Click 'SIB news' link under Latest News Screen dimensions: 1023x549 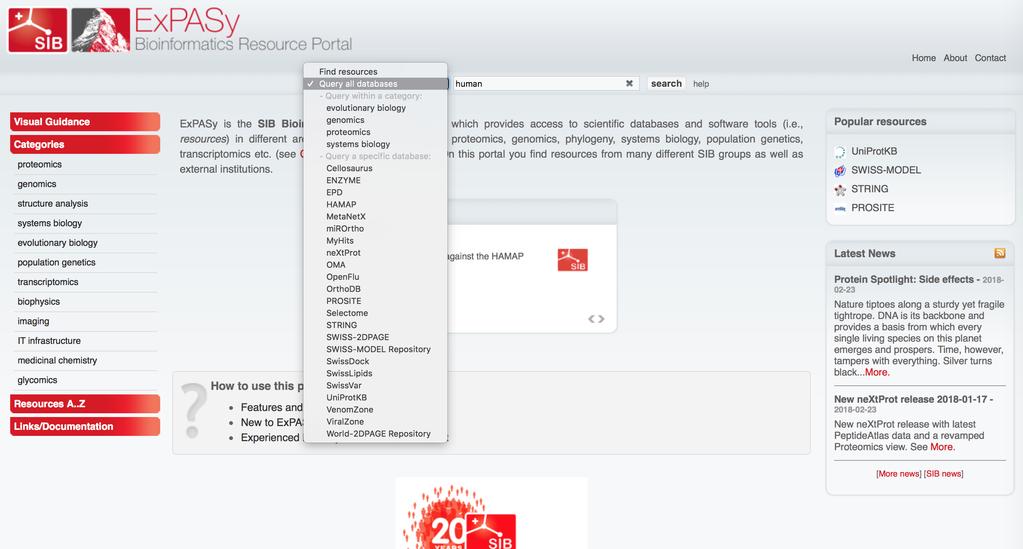pos(943,474)
